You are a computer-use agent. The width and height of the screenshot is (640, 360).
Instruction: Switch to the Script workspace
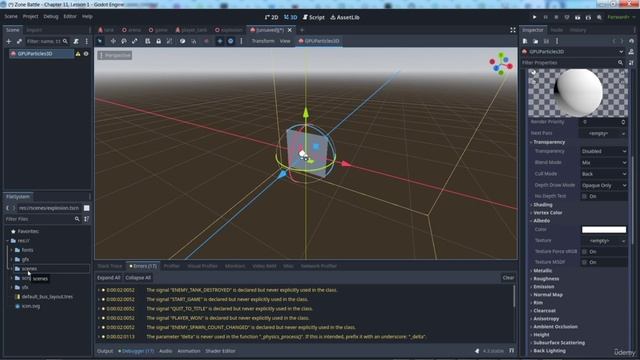314,17
